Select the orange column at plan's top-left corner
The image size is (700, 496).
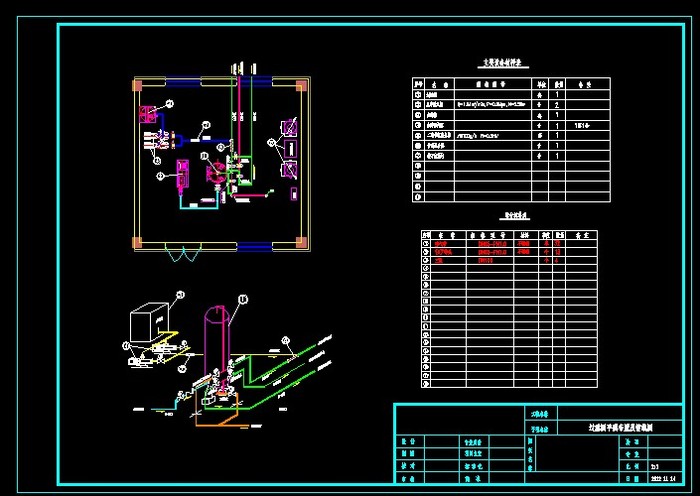[x=138, y=85]
